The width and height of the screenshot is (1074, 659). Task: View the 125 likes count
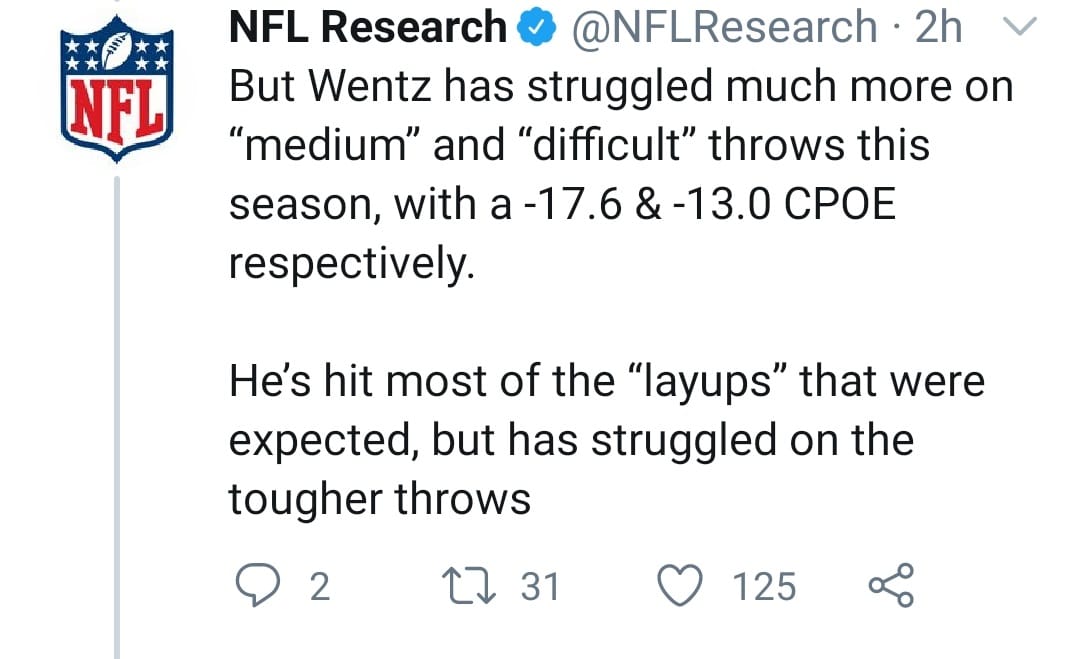tap(765, 586)
